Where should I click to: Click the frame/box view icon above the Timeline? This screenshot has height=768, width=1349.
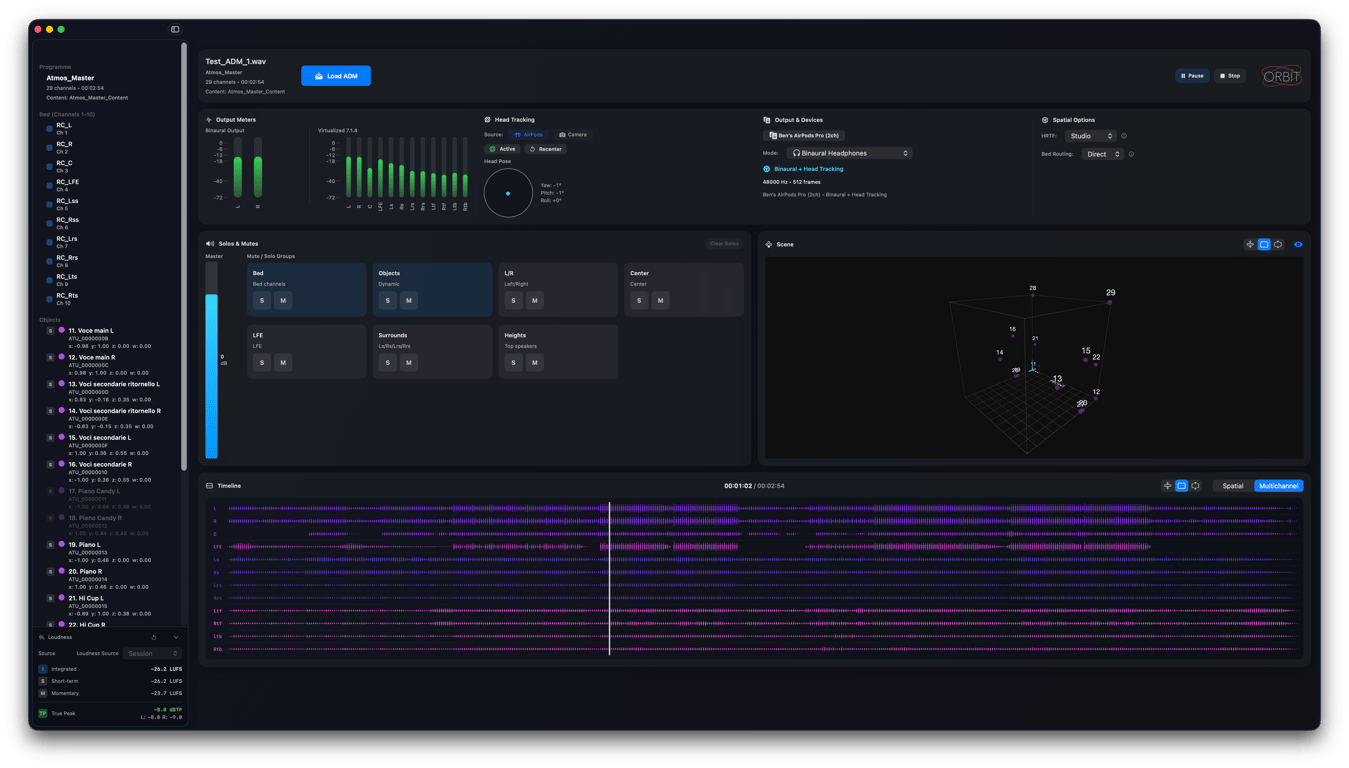pos(1181,486)
